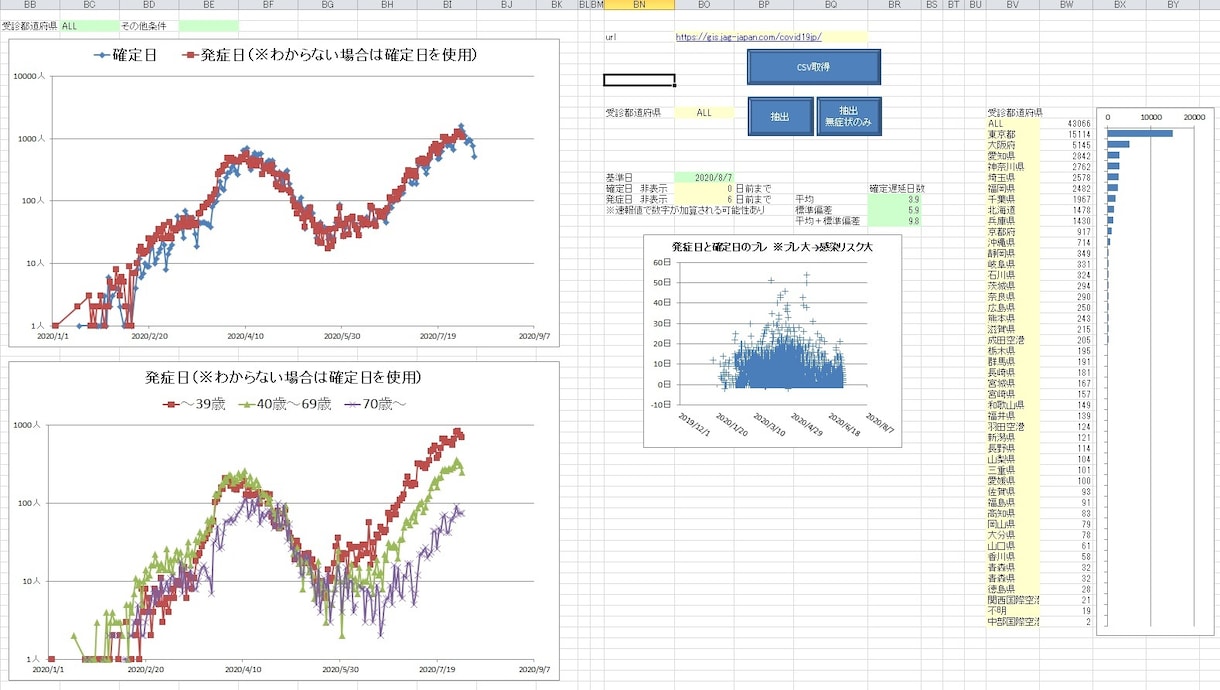Select the empty outlined cell in column BN
The image size is (1220, 690).
[639, 80]
